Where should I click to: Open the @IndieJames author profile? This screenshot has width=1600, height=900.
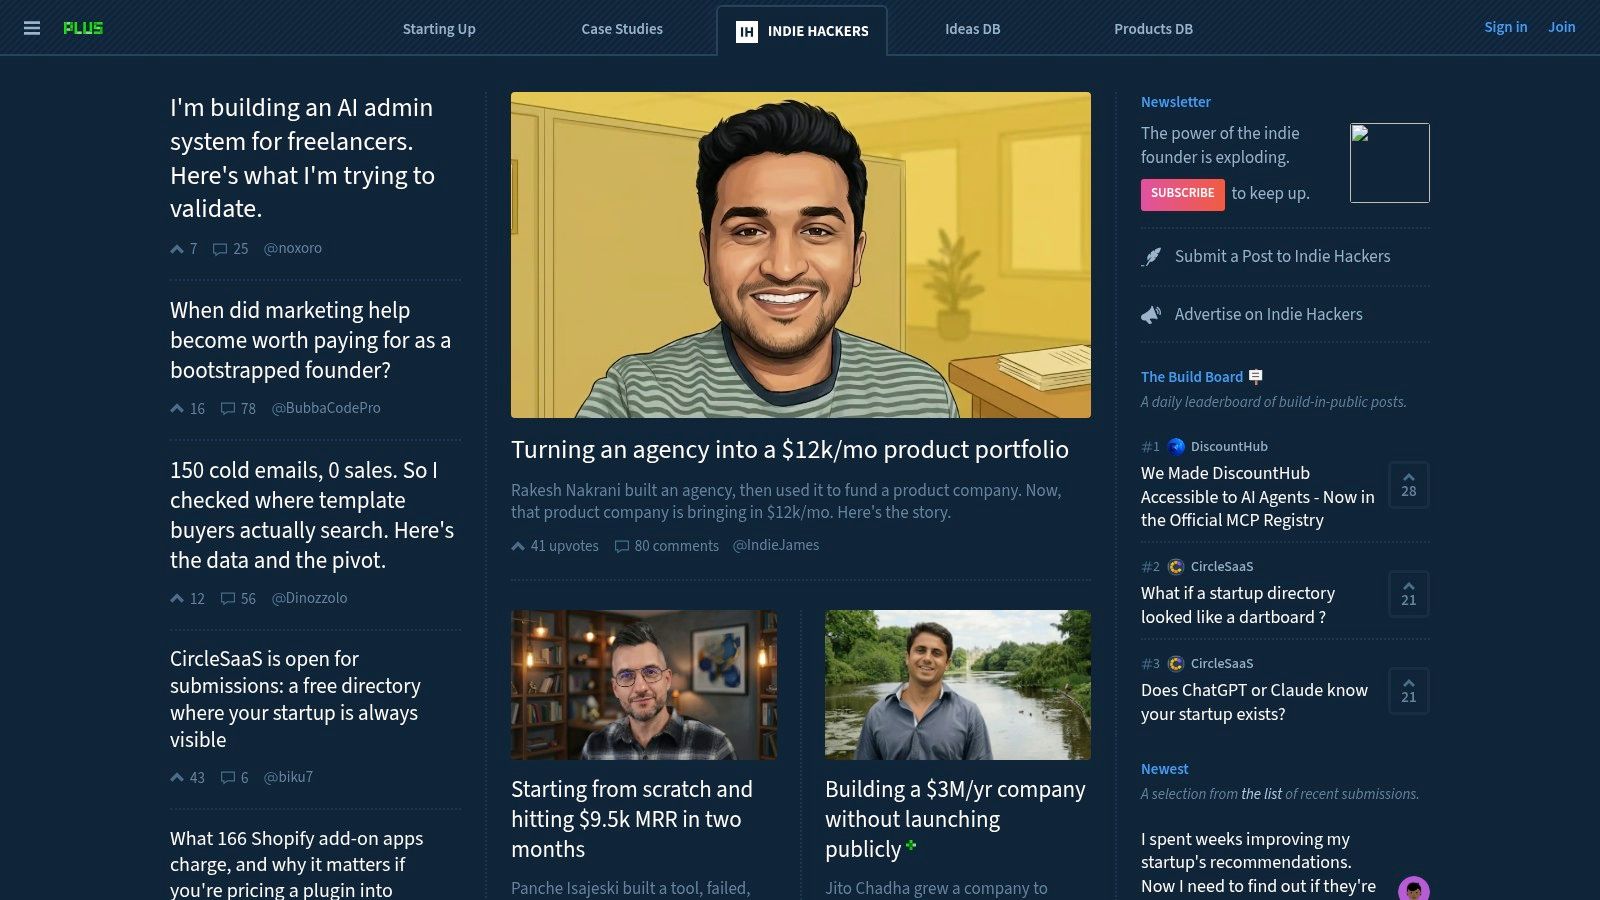(776, 545)
